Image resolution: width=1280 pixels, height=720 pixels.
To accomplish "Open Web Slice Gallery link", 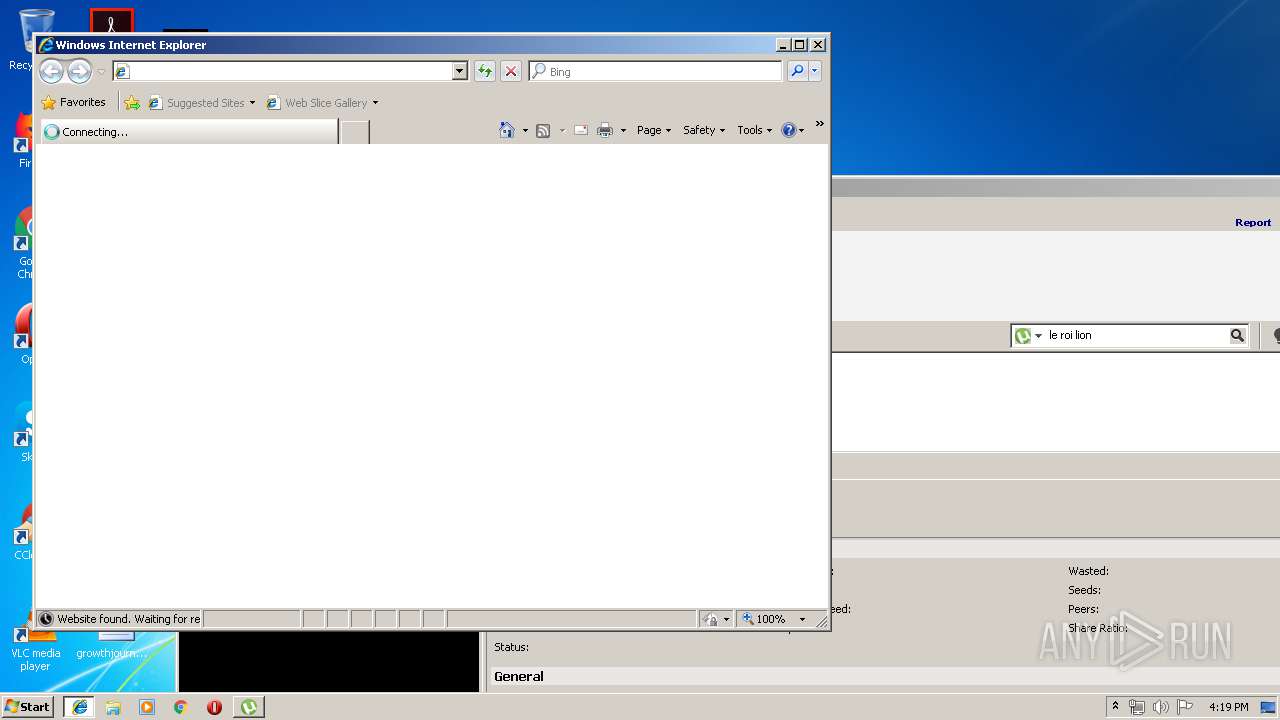I will coord(322,102).
